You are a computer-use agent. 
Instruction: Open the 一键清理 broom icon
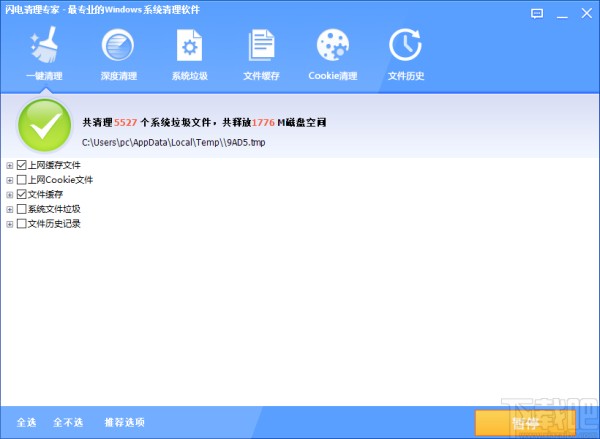[44, 45]
